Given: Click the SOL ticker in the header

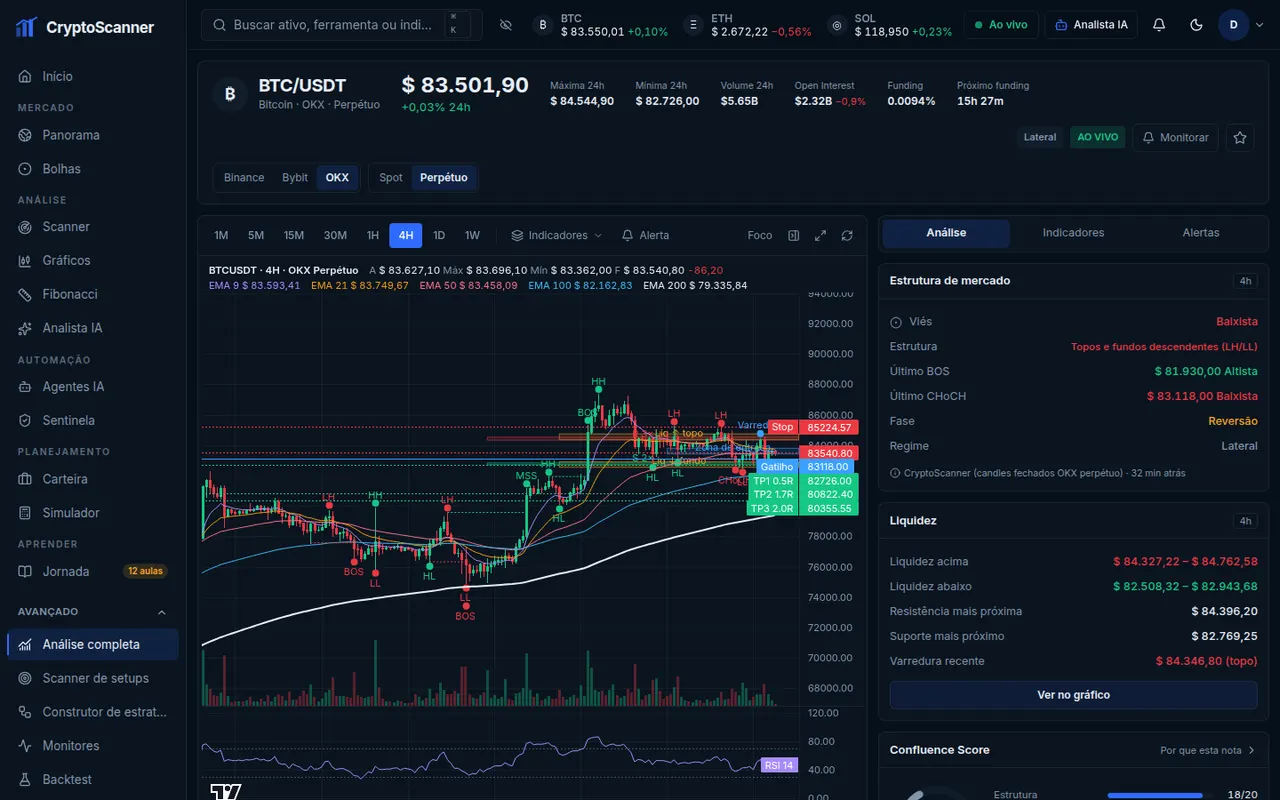Looking at the screenshot, I should (889, 25).
